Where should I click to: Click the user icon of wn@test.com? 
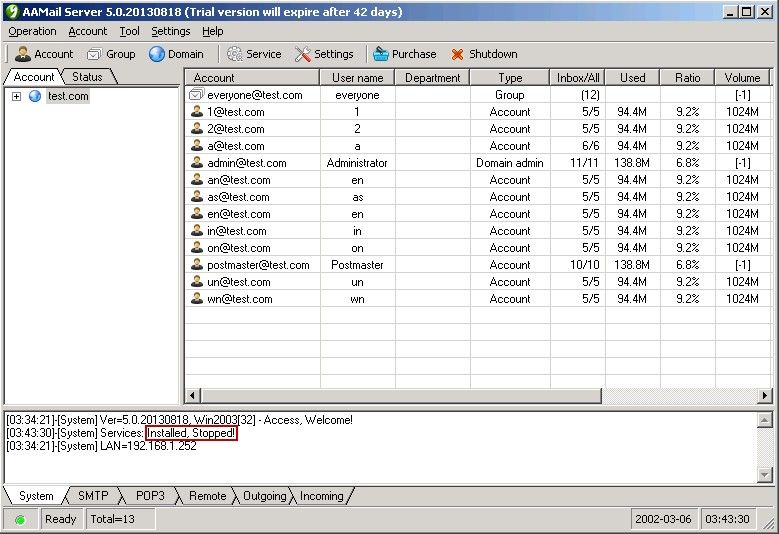point(197,299)
